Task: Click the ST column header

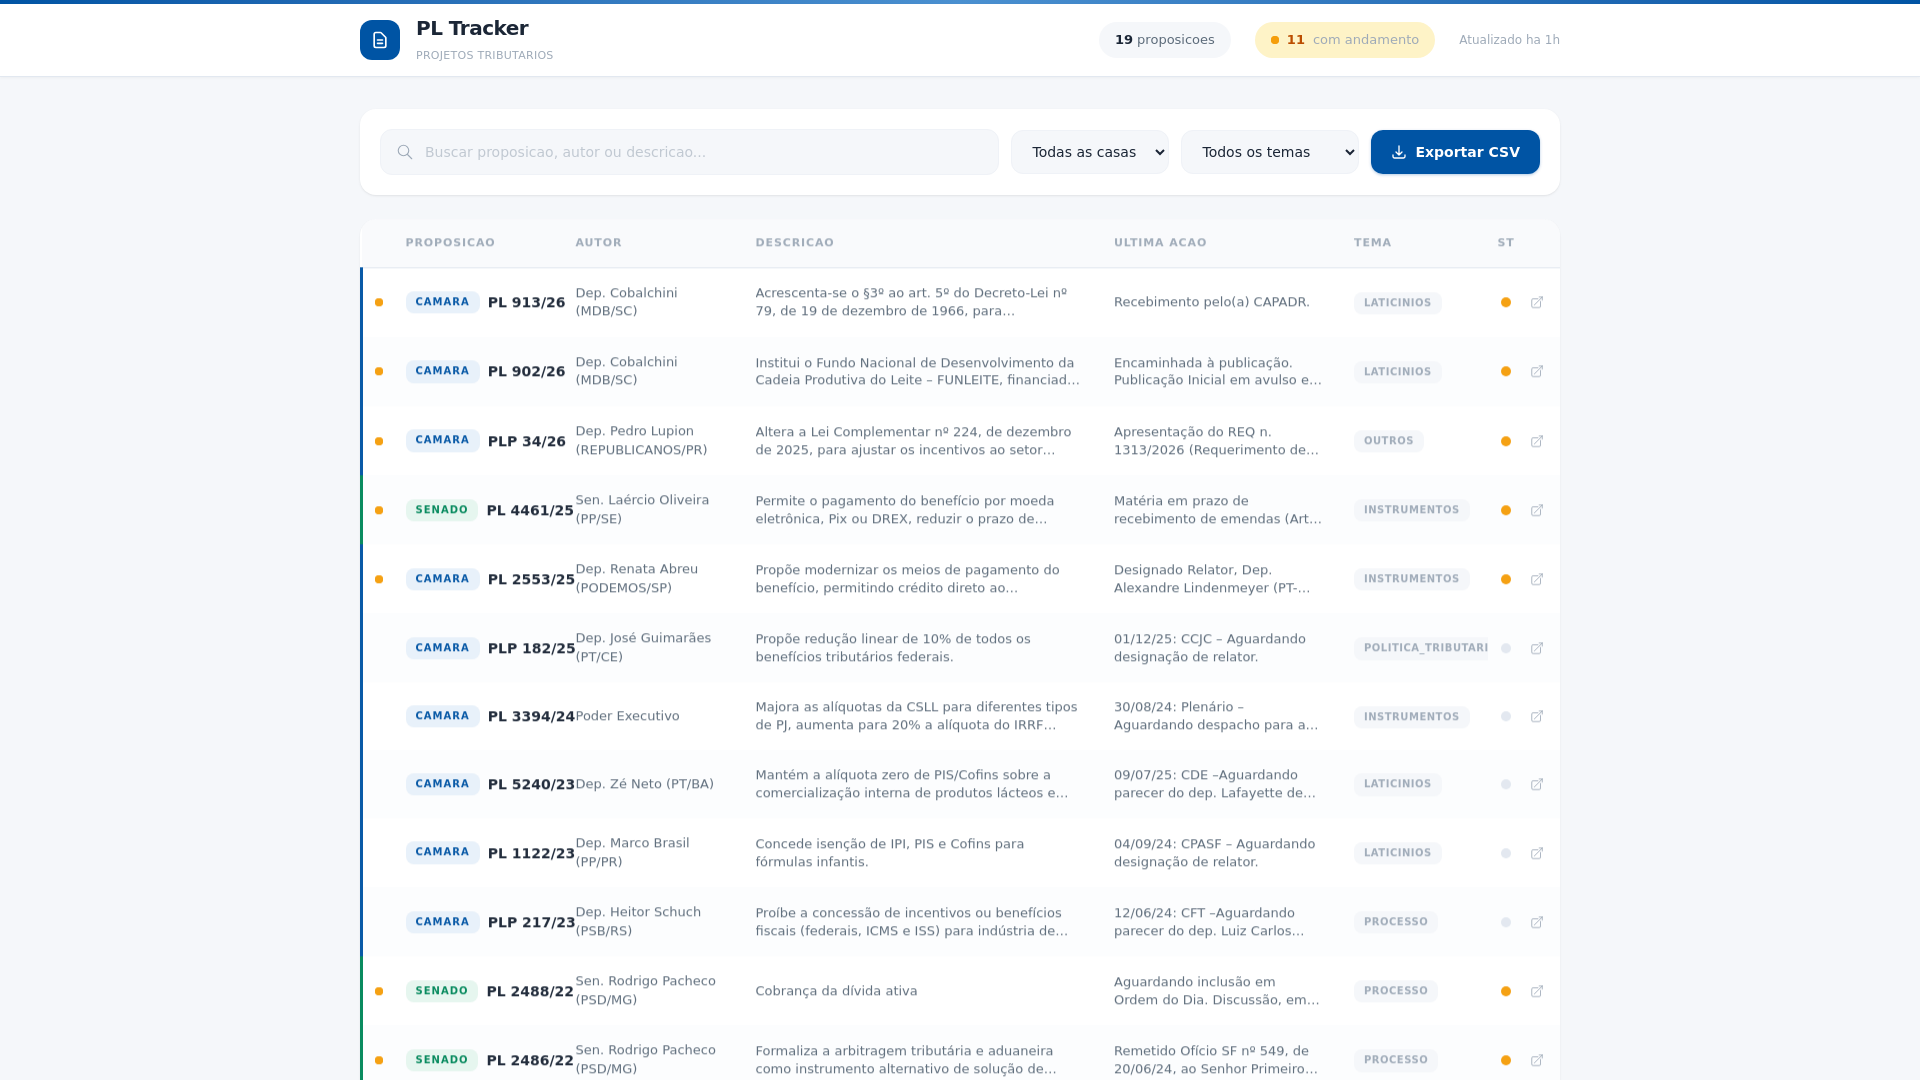Action: point(1506,243)
